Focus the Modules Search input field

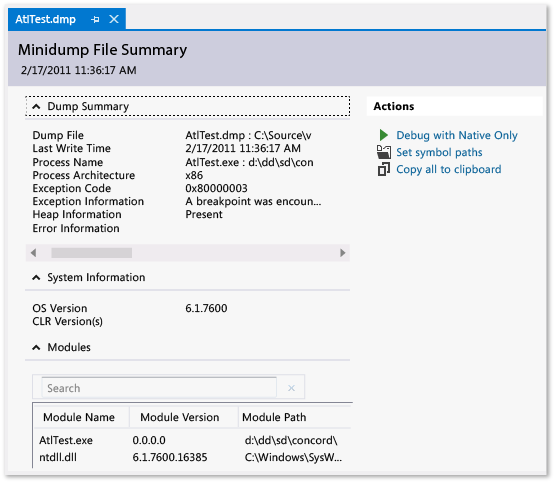(159, 388)
